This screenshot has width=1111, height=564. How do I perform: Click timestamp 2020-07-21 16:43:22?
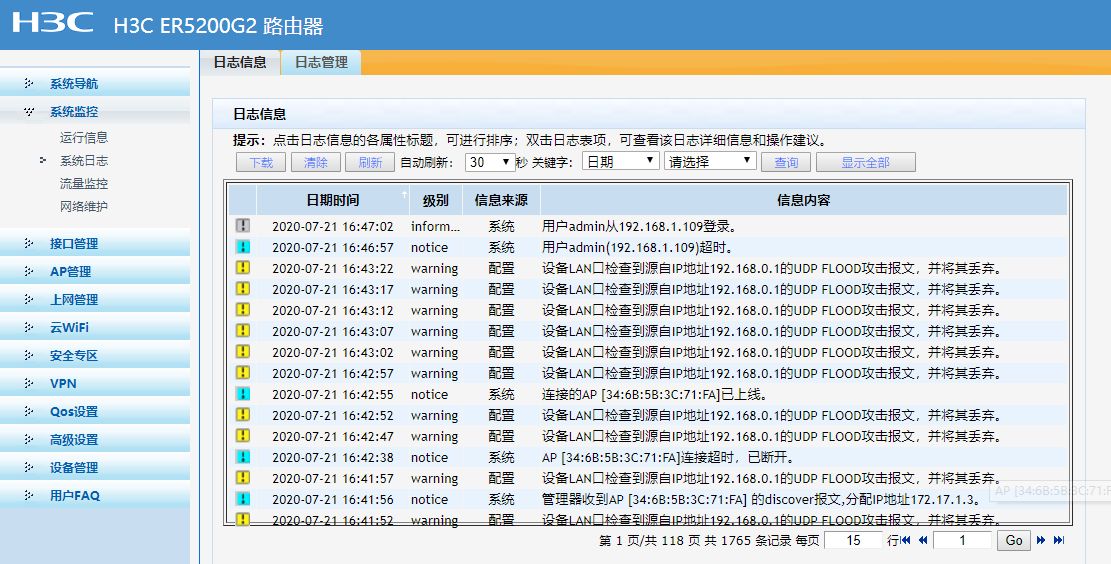tap(332, 269)
